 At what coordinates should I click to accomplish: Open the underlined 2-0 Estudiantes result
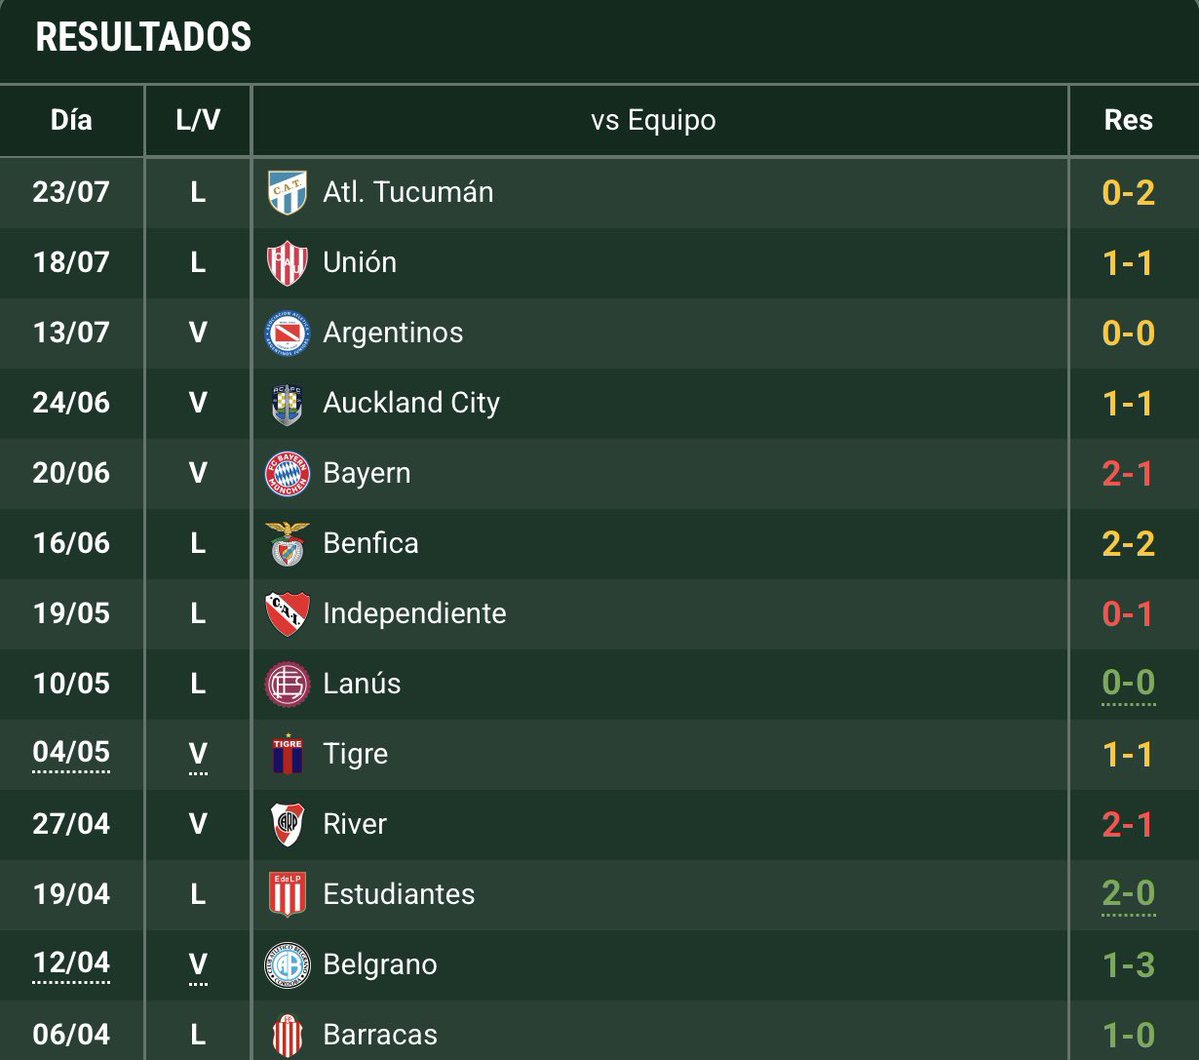(1129, 894)
